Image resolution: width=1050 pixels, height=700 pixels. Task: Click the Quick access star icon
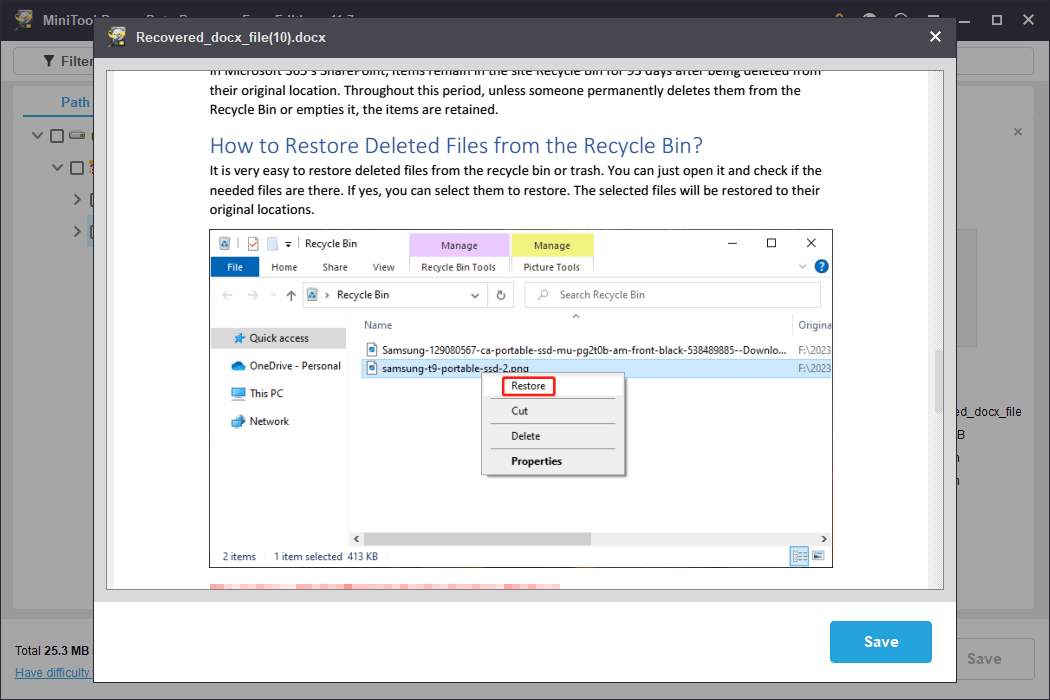pos(239,338)
